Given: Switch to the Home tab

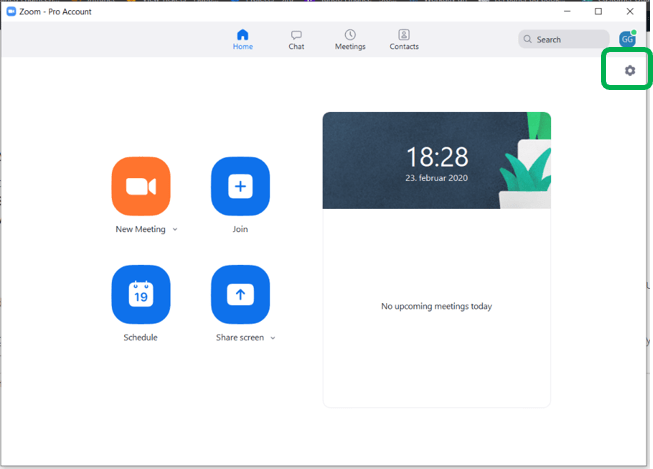Looking at the screenshot, I should (x=243, y=40).
